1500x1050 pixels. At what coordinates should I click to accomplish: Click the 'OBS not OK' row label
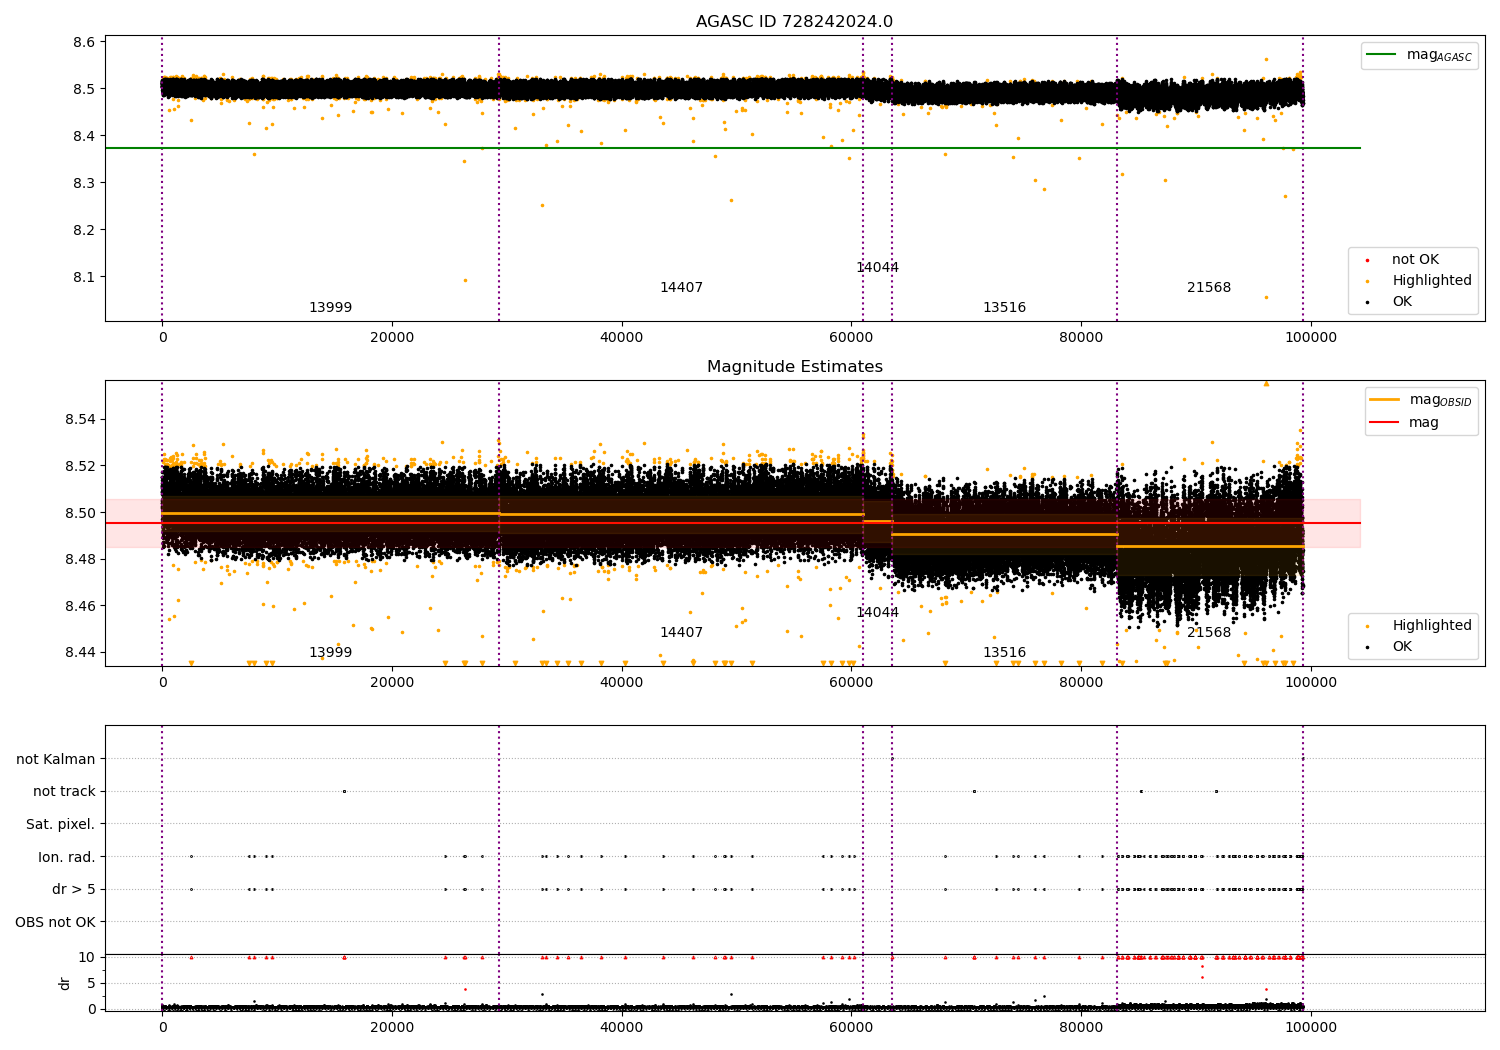point(56,922)
